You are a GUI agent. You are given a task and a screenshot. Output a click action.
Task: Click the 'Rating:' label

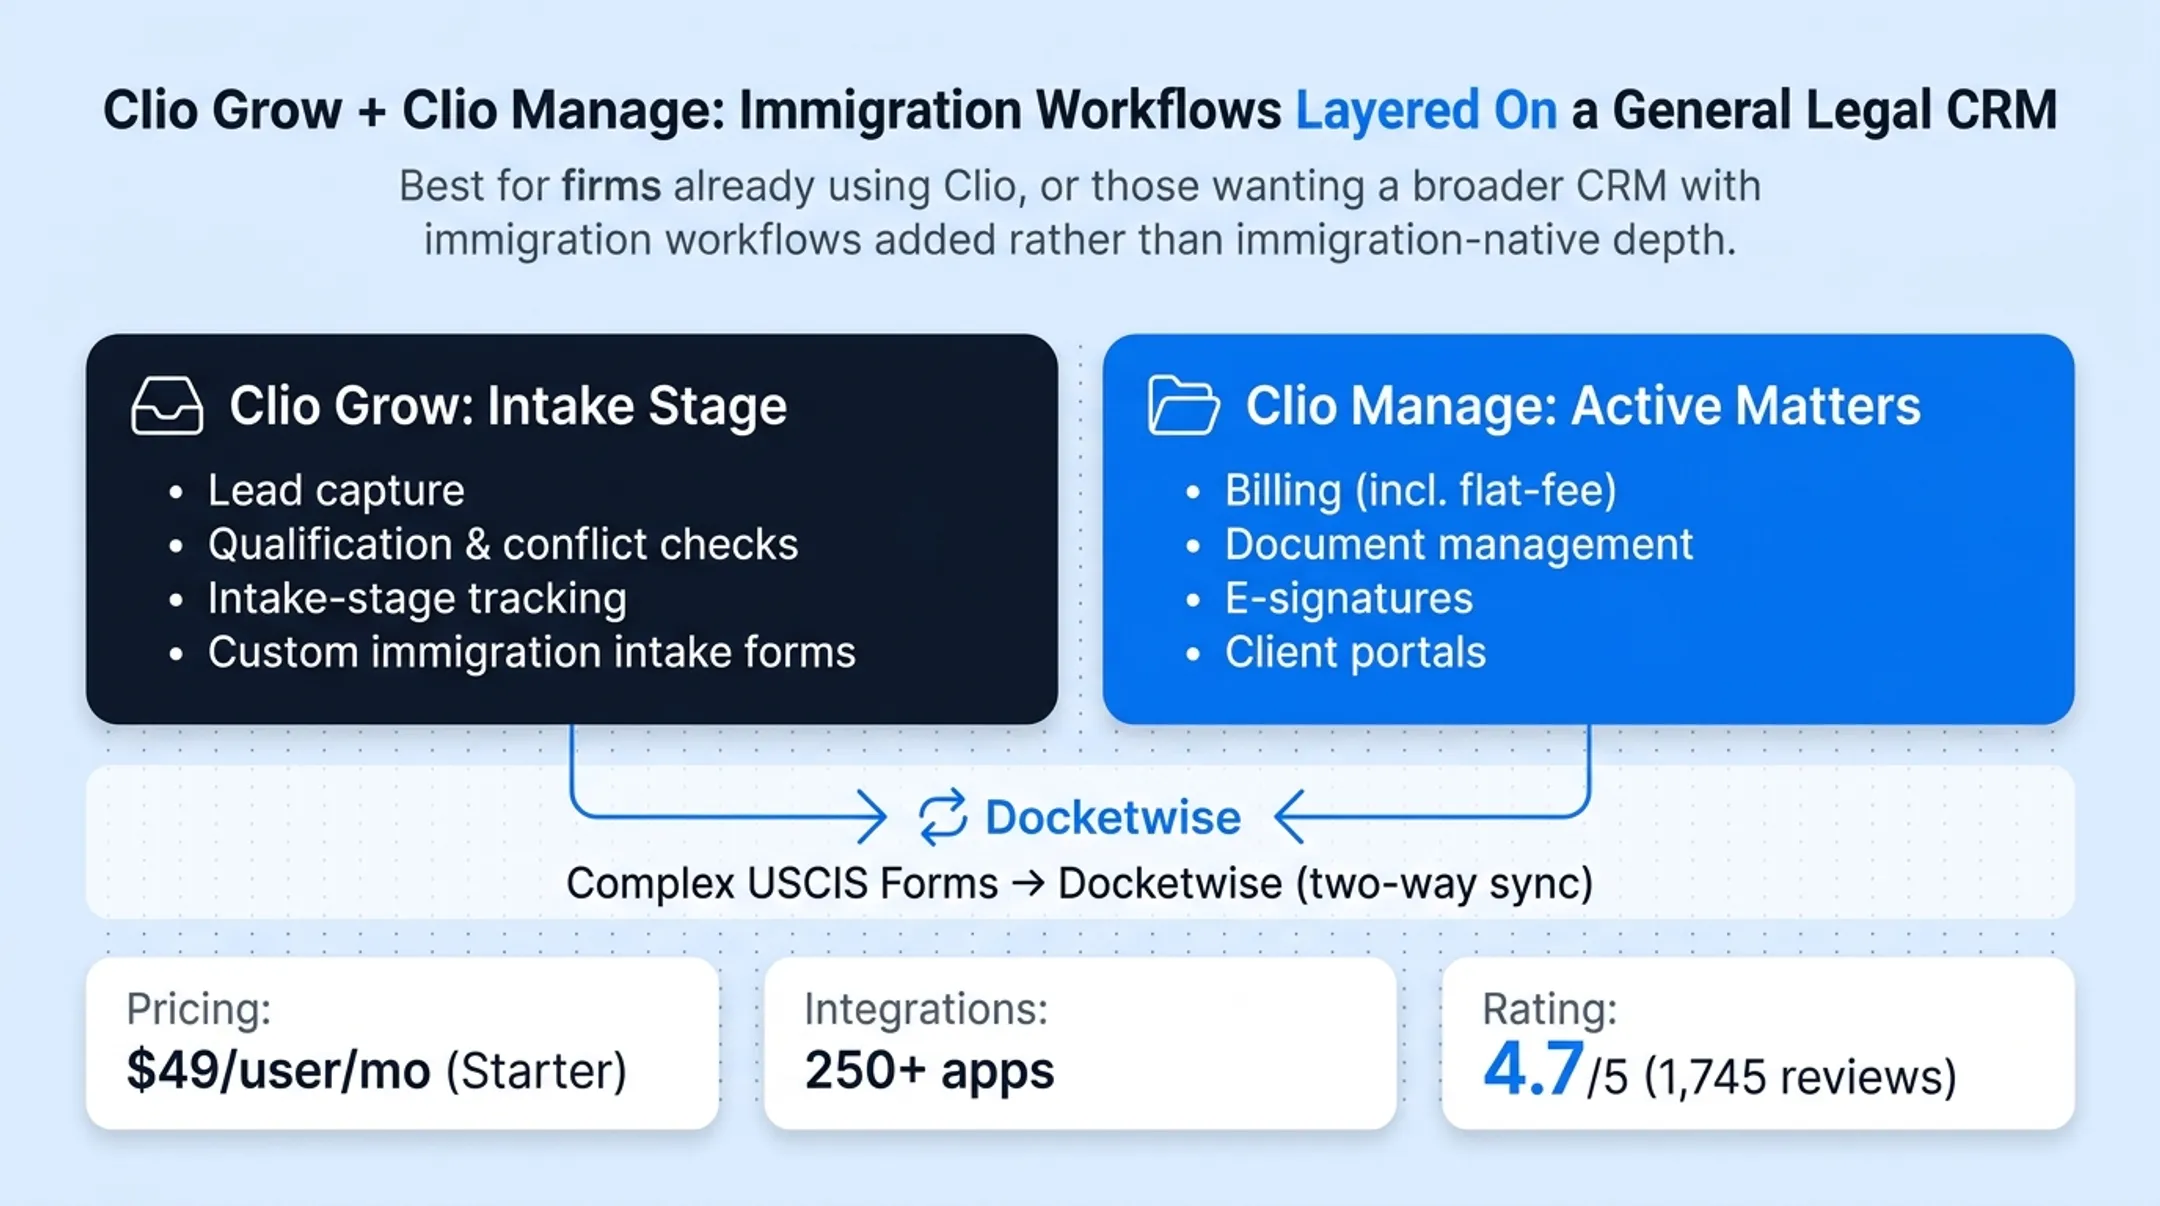[1550, 1008]
